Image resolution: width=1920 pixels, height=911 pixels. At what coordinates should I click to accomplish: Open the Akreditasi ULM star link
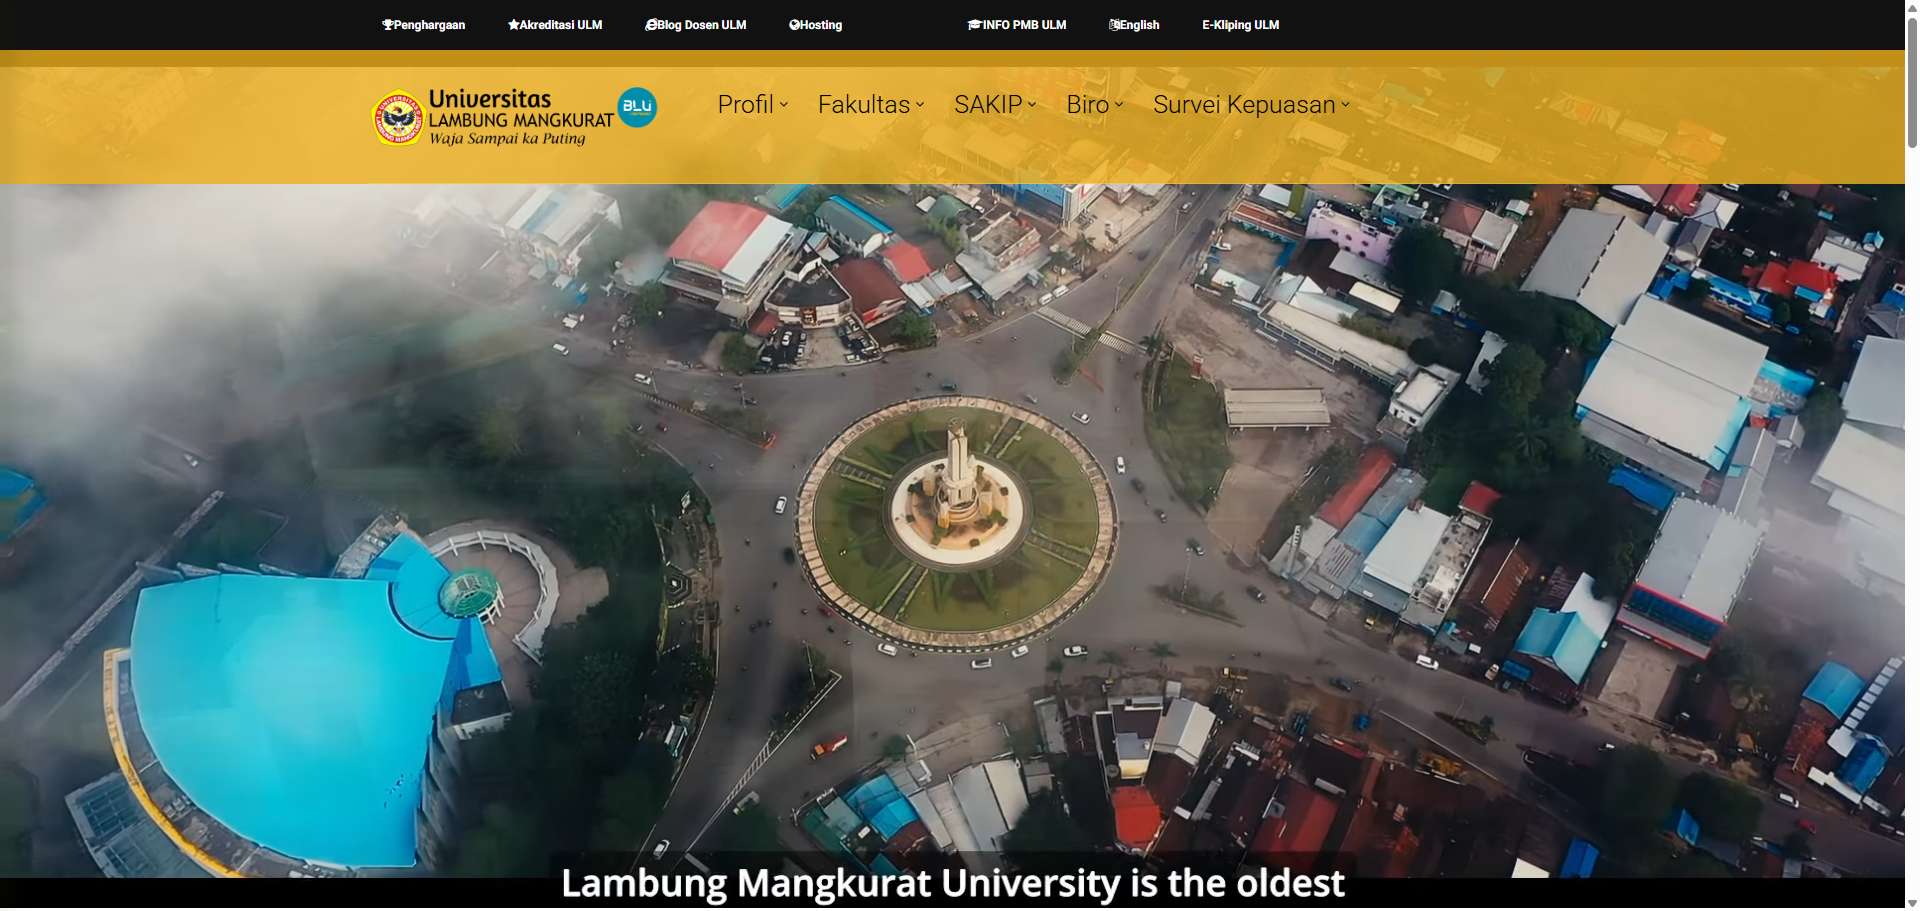pos(555,25)
